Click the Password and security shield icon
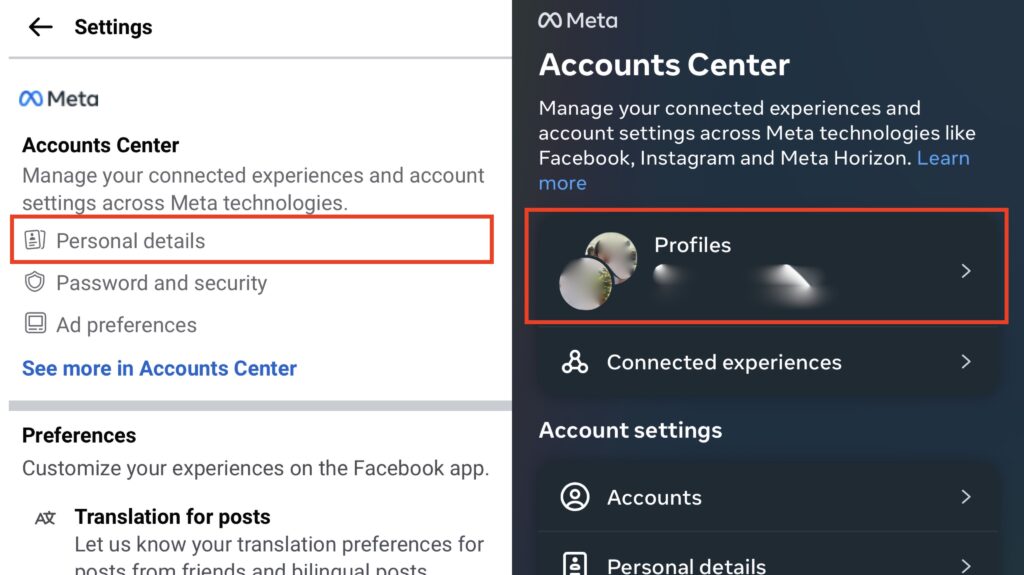Image resolution: width=1024 pixels, height=575 pixels. pyautogui.click(x=35, y=283)
